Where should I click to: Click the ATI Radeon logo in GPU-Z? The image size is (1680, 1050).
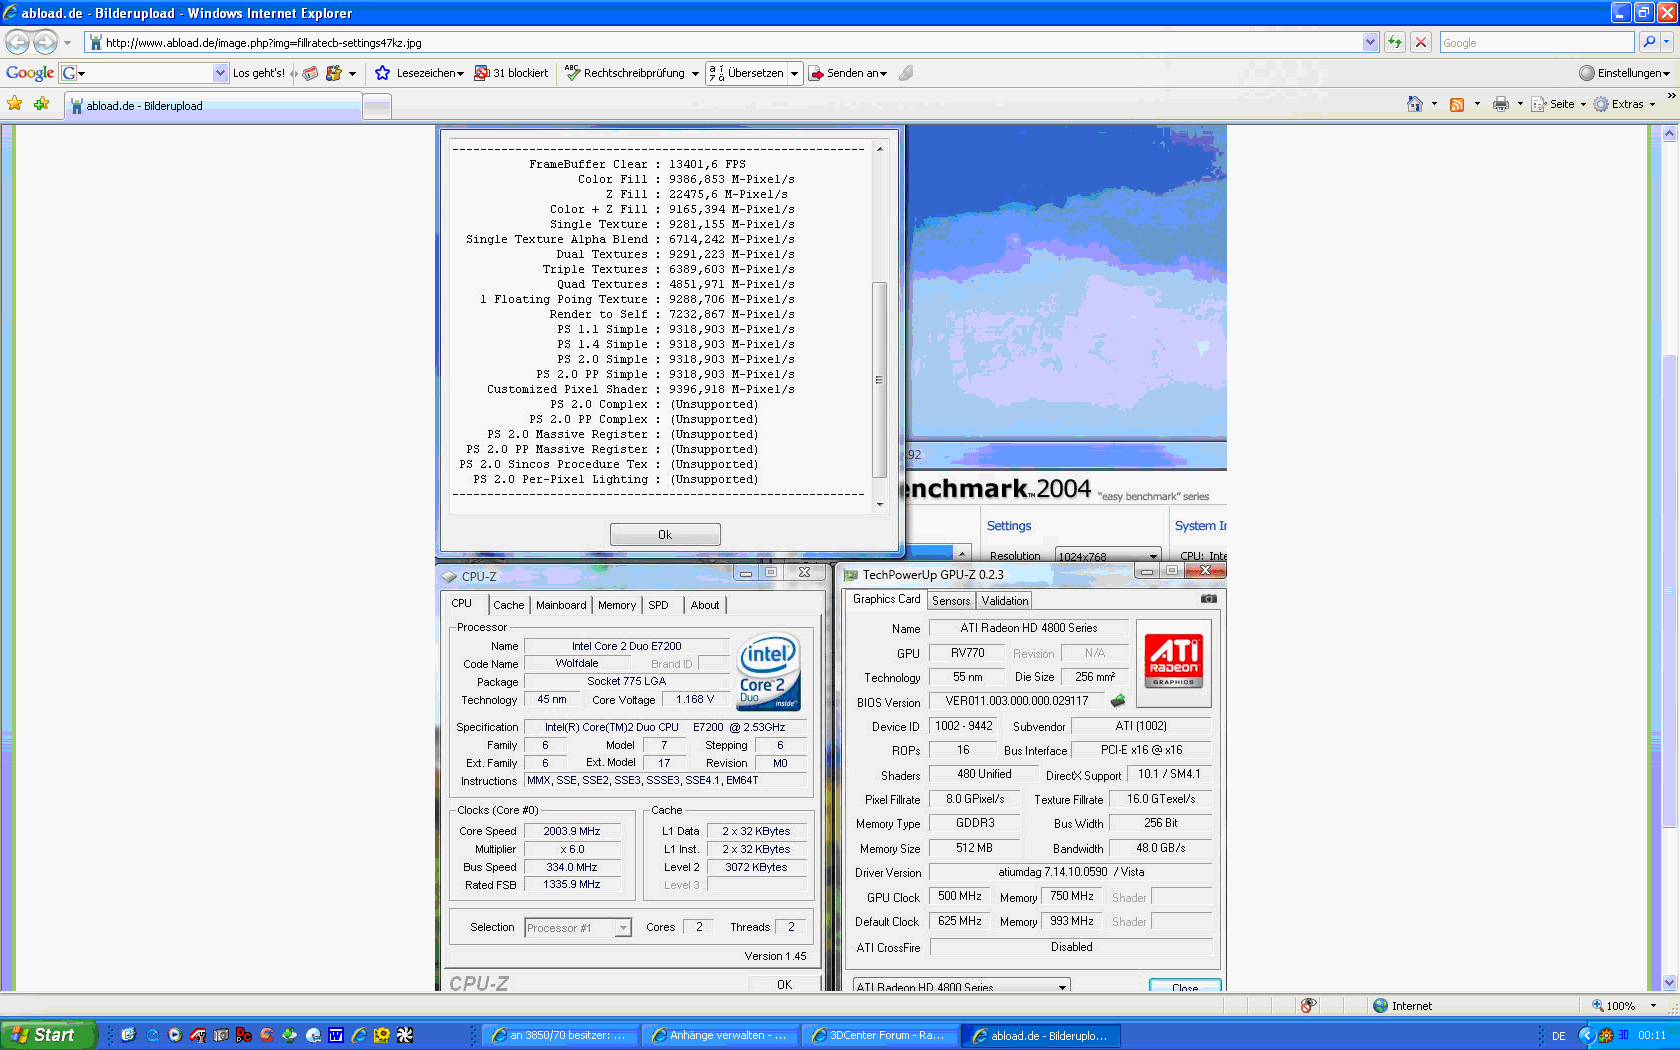1173,661
